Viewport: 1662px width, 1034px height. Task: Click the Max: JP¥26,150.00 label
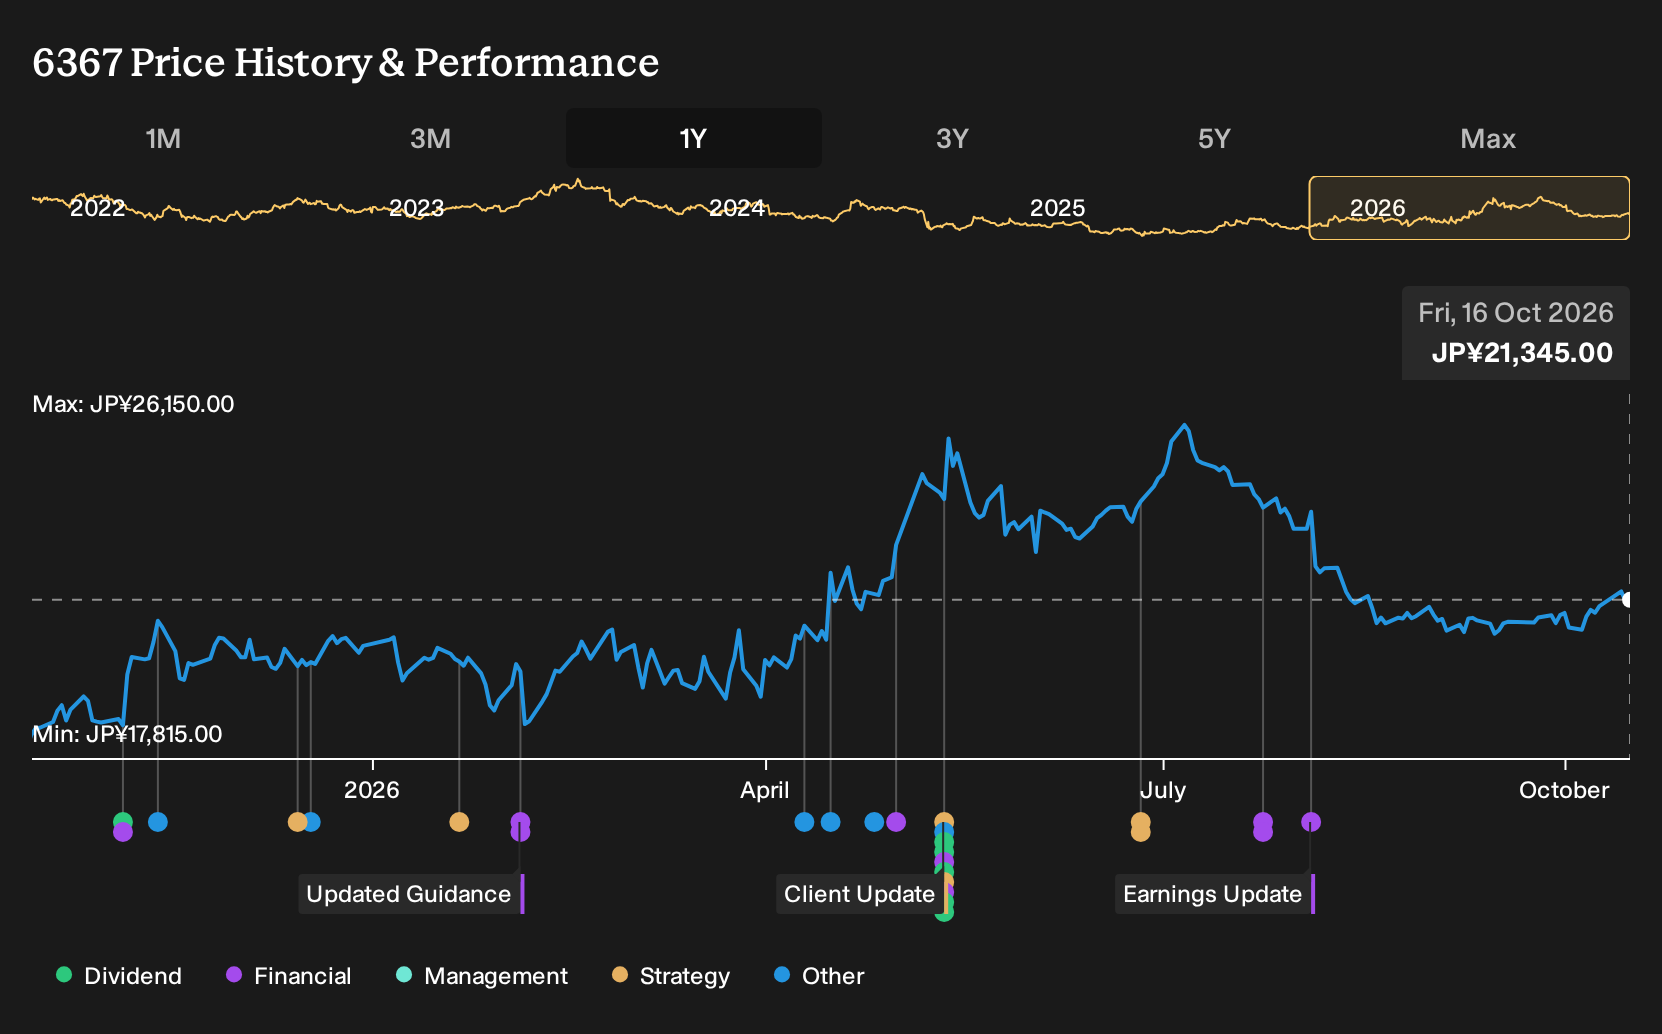pyautogui.click(x=133, y=404)
